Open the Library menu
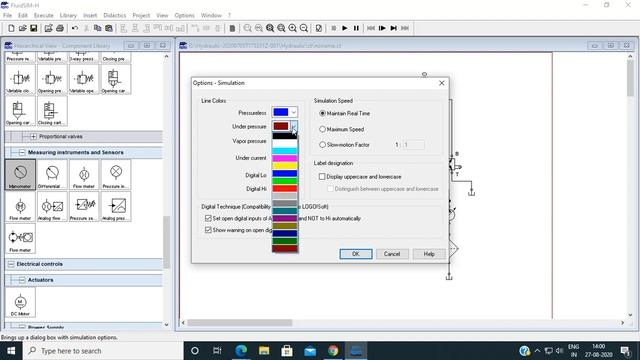This screenshot has width=640, height=360. [68, 15]
